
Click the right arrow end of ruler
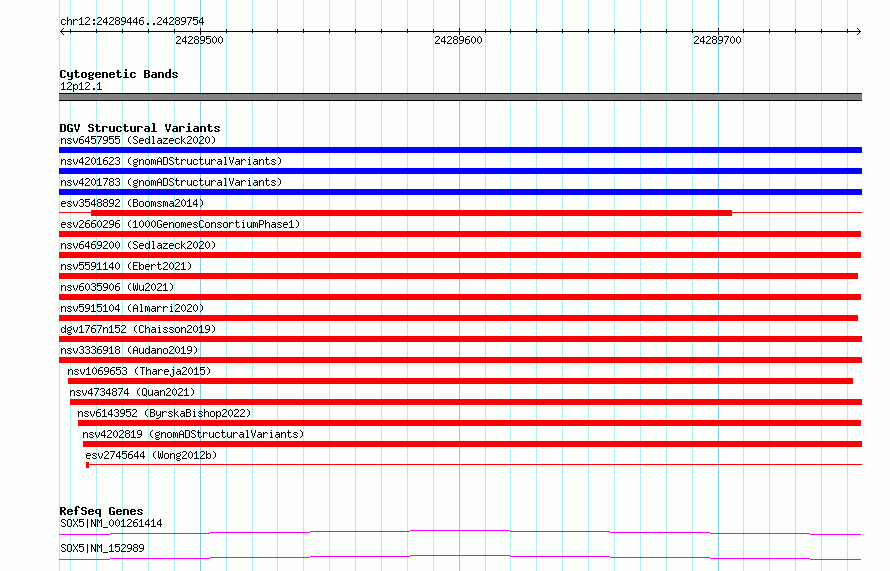pos(858,31)
